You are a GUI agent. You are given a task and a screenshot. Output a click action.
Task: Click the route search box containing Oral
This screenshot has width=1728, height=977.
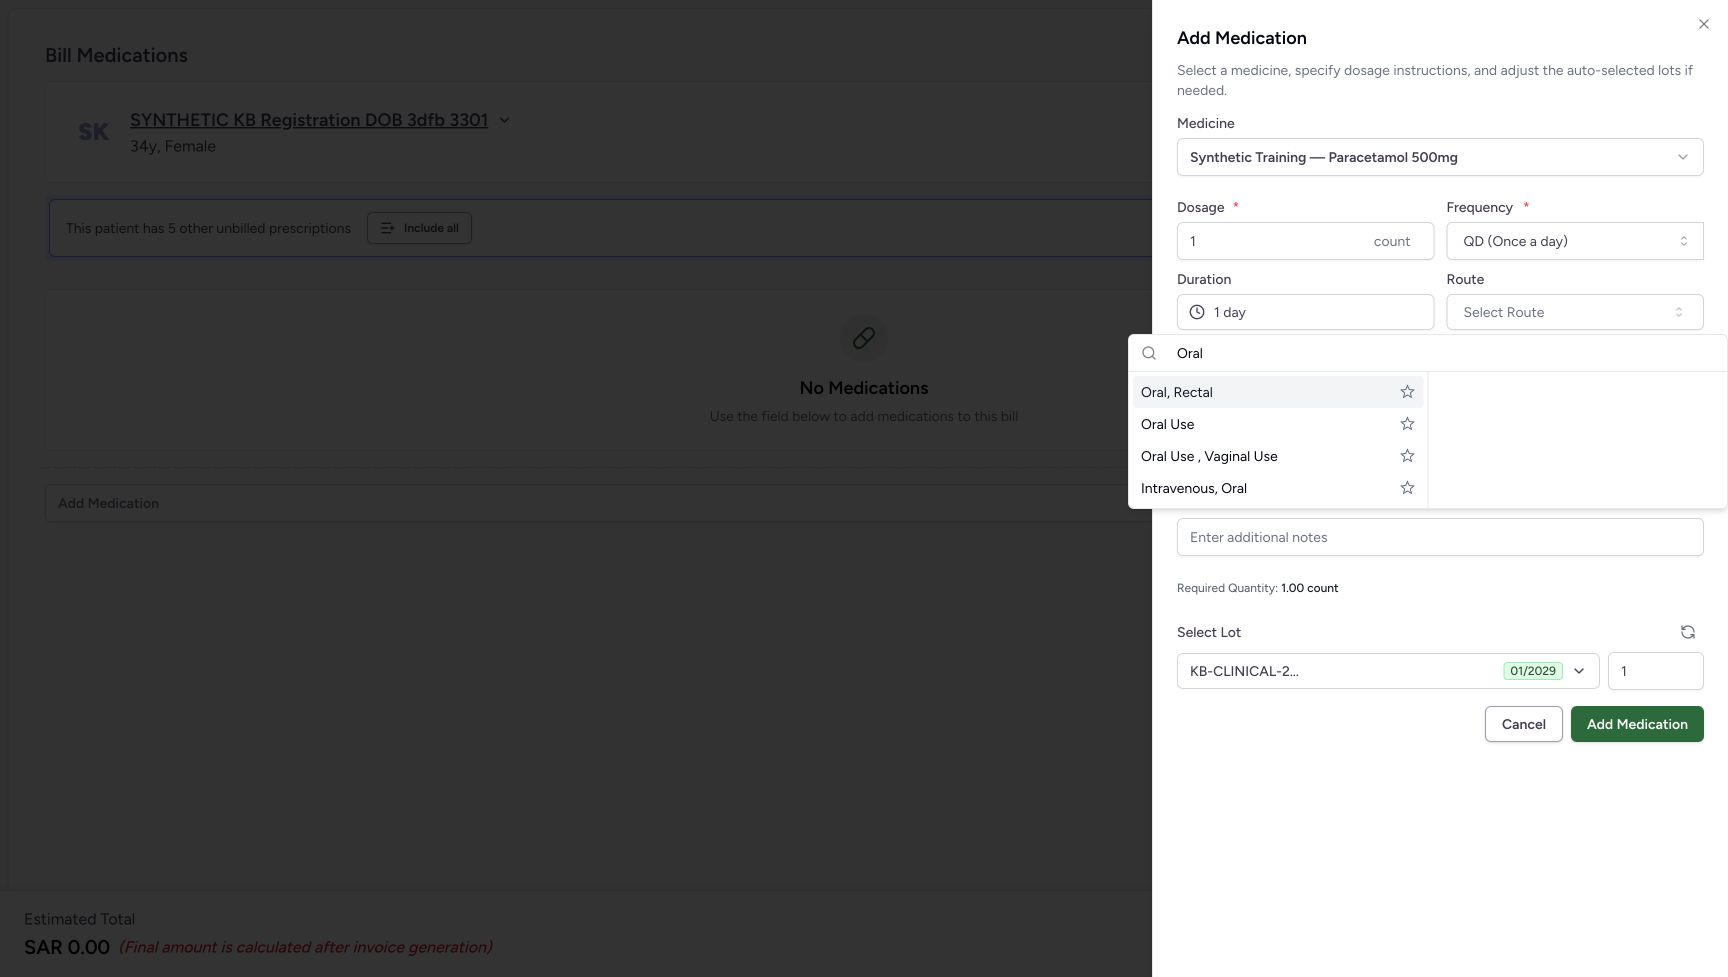1440,353
